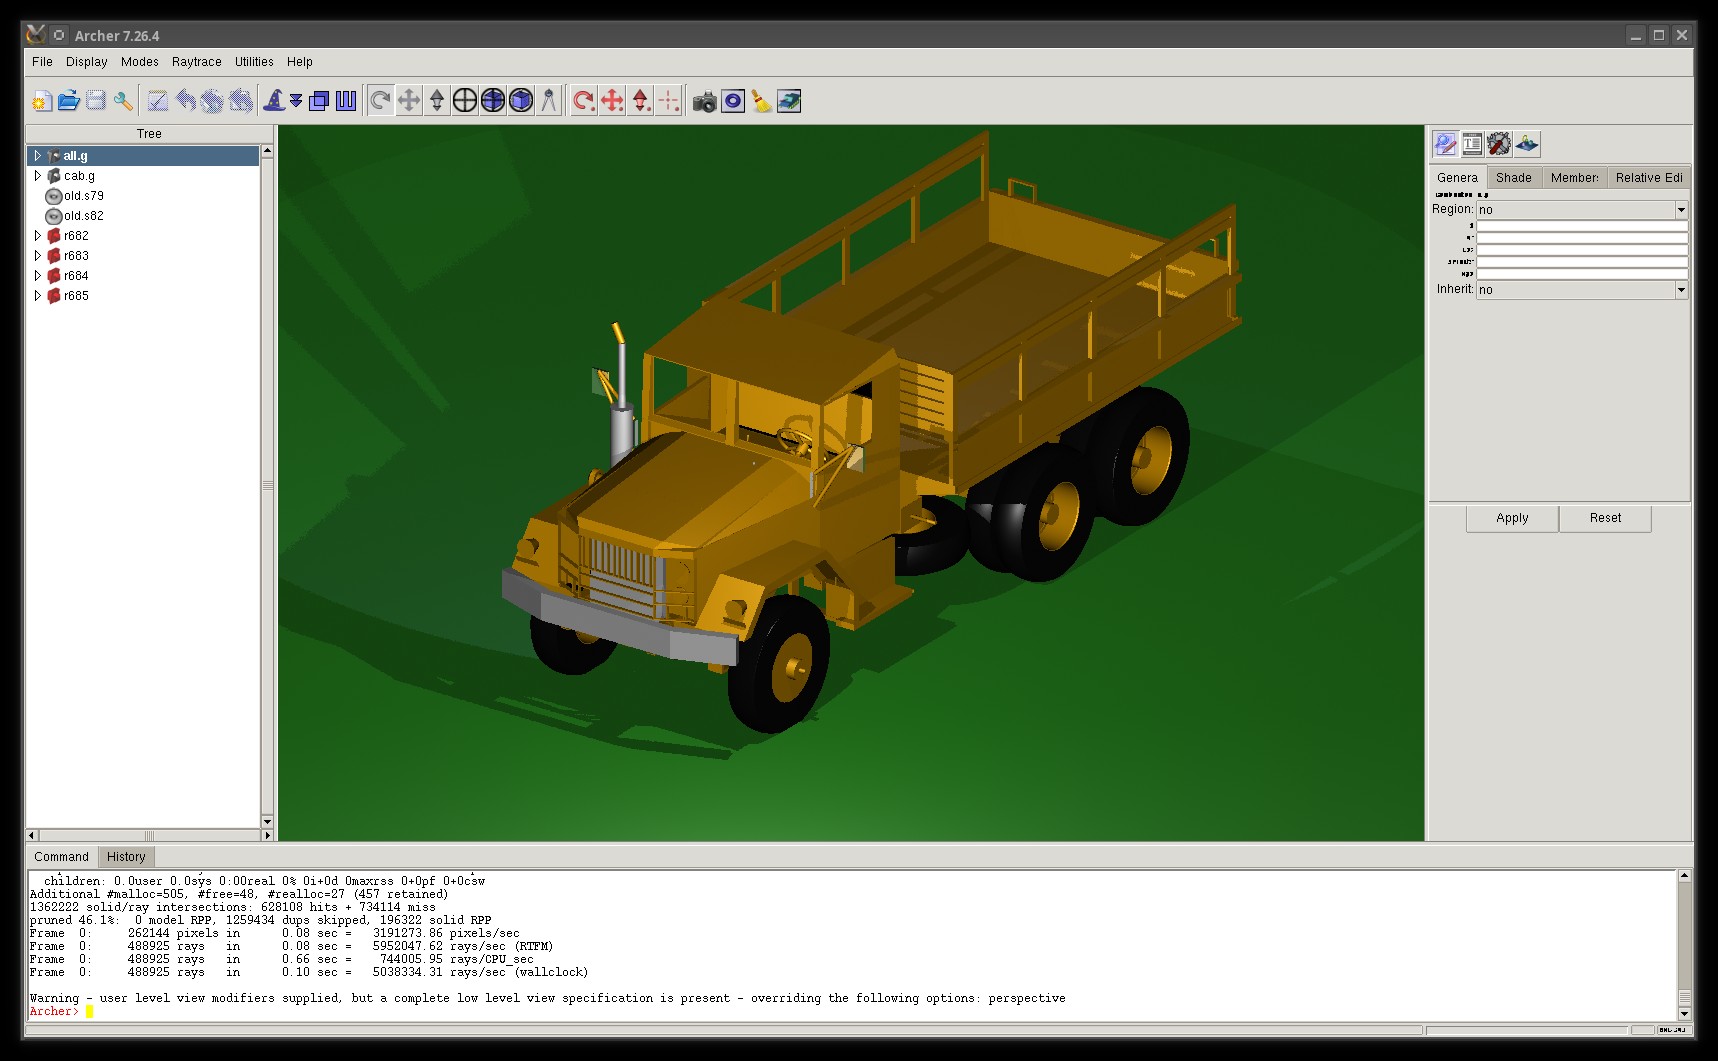Click the wizard hat icon
1718x1061 pixels.
click(273, 101)
